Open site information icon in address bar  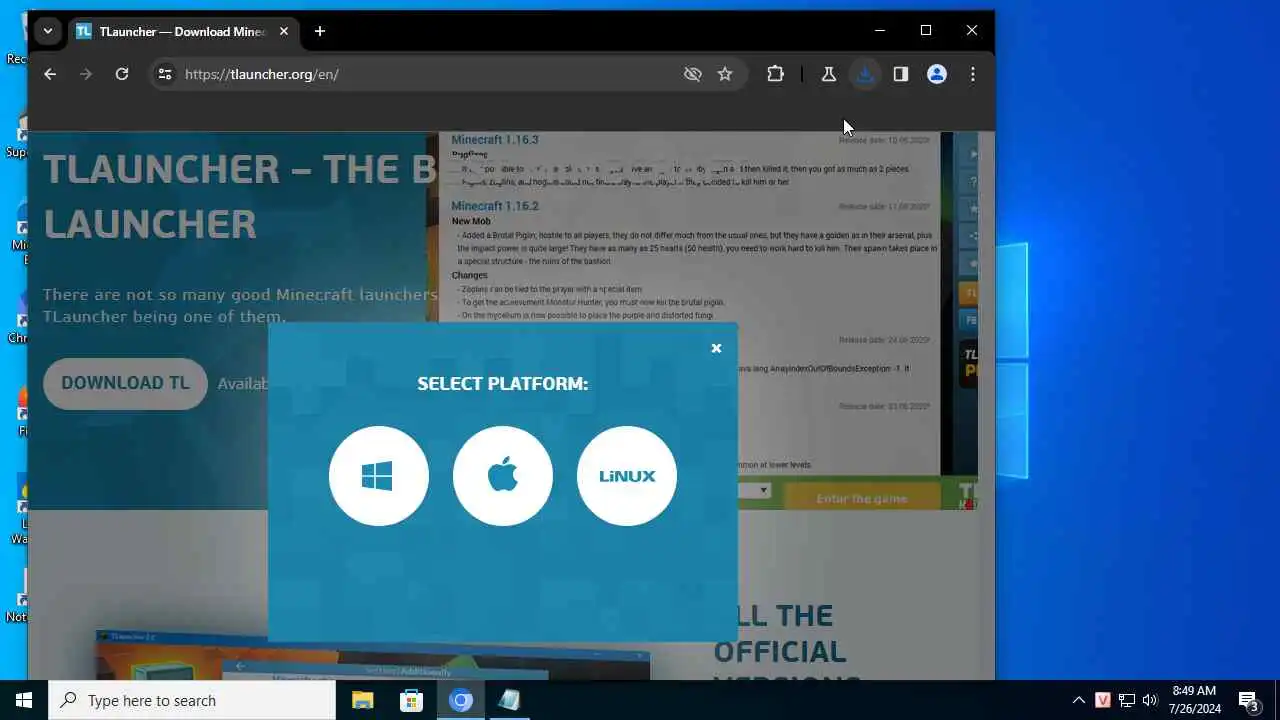165,74
